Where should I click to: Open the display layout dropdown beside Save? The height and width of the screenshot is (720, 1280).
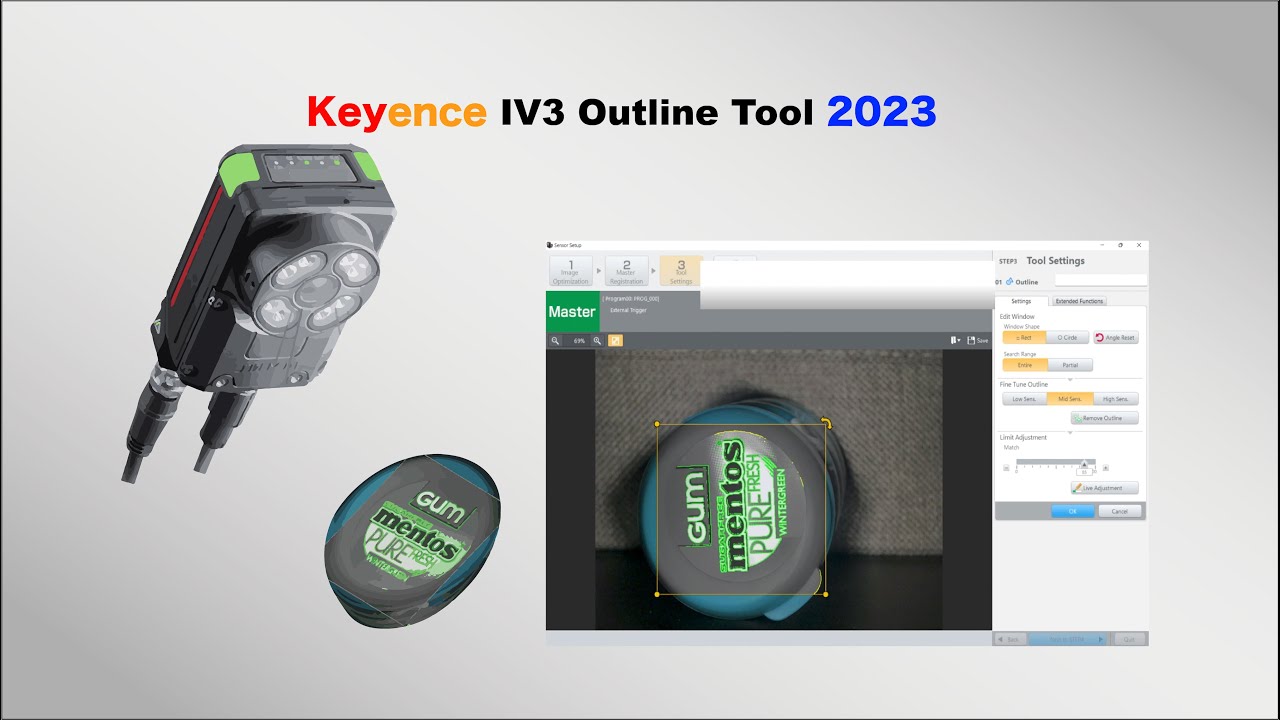pyautogui.click(x=957, y=341)
